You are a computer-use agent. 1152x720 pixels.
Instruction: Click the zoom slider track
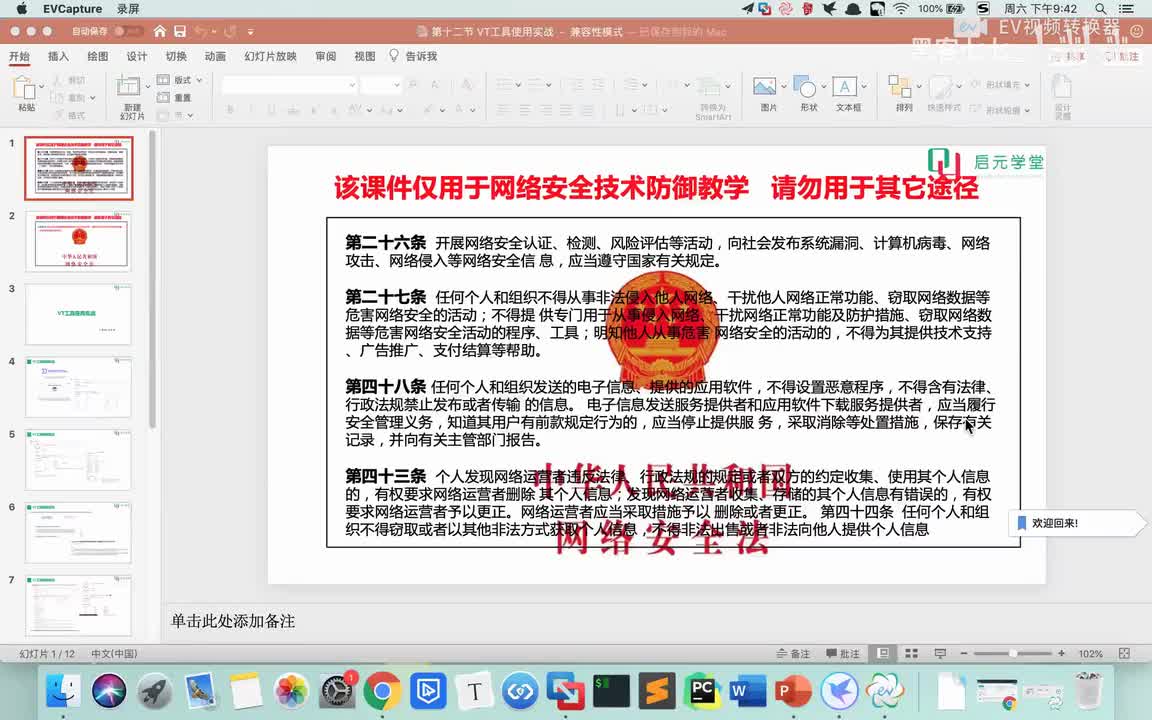point(1012,653)
